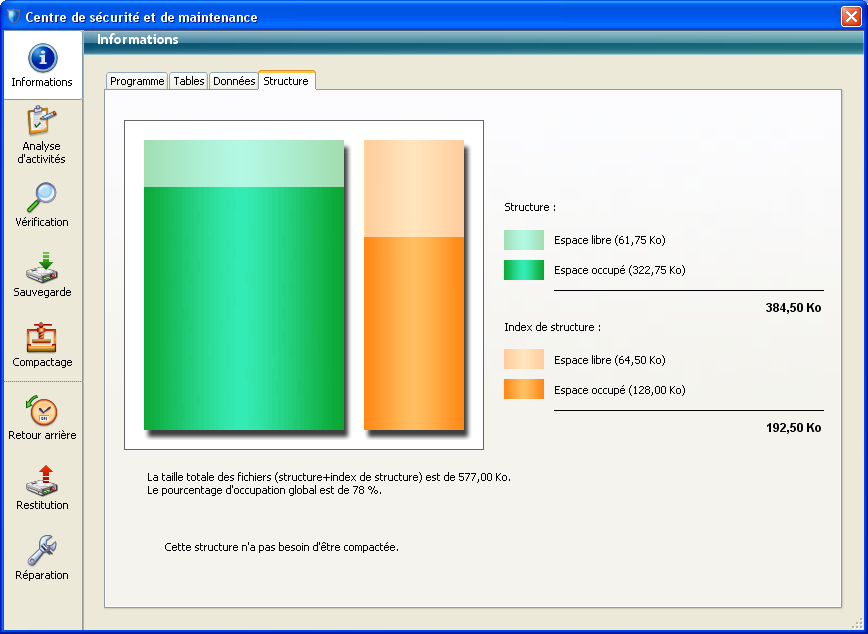The height and width of the screenshot is (634, 868).
Task: Open the Retour arrière clock icon
Action: pyautogui.click(x=42, y=410)
